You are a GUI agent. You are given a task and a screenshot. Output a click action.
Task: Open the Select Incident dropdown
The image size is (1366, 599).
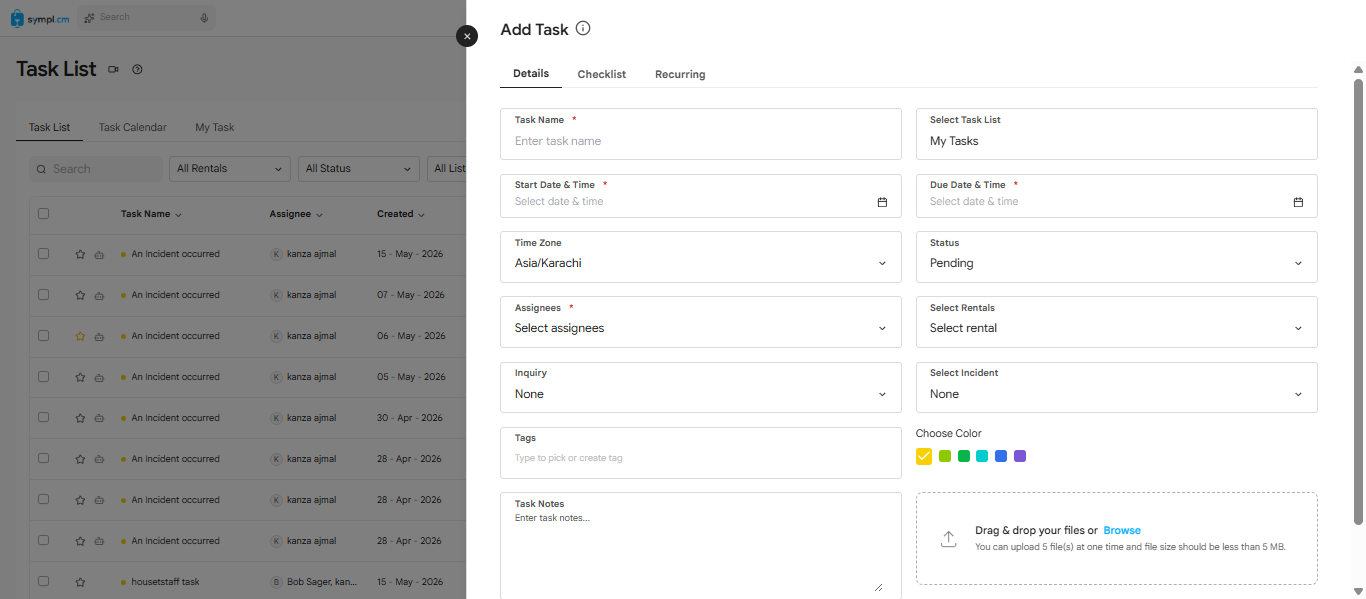pyautogui.click(x=1117, y=387)
